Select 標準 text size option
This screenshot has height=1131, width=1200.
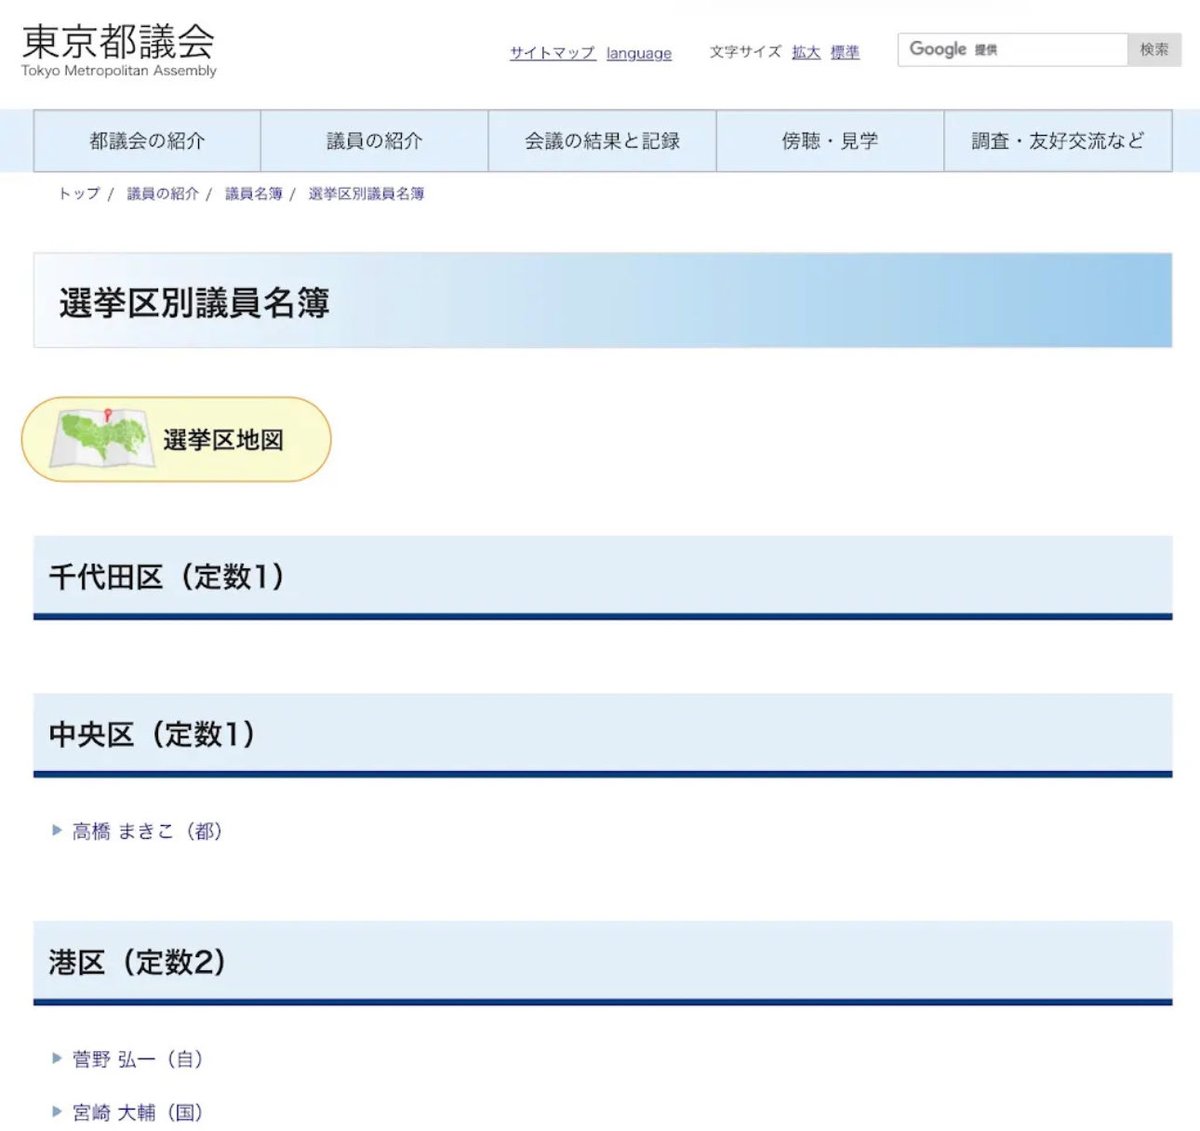point(845,52)
